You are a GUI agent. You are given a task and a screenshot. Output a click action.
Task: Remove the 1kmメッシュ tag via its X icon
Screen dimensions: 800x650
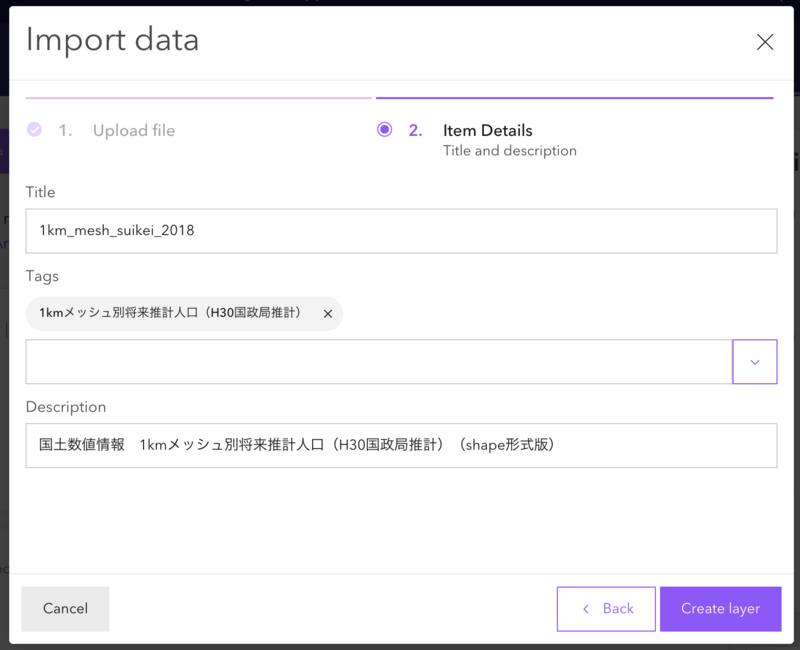coord(327,313)
